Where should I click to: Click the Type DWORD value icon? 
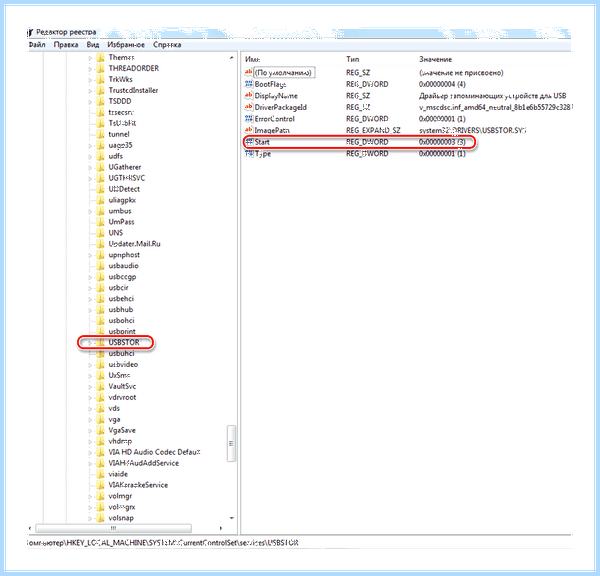249,153
